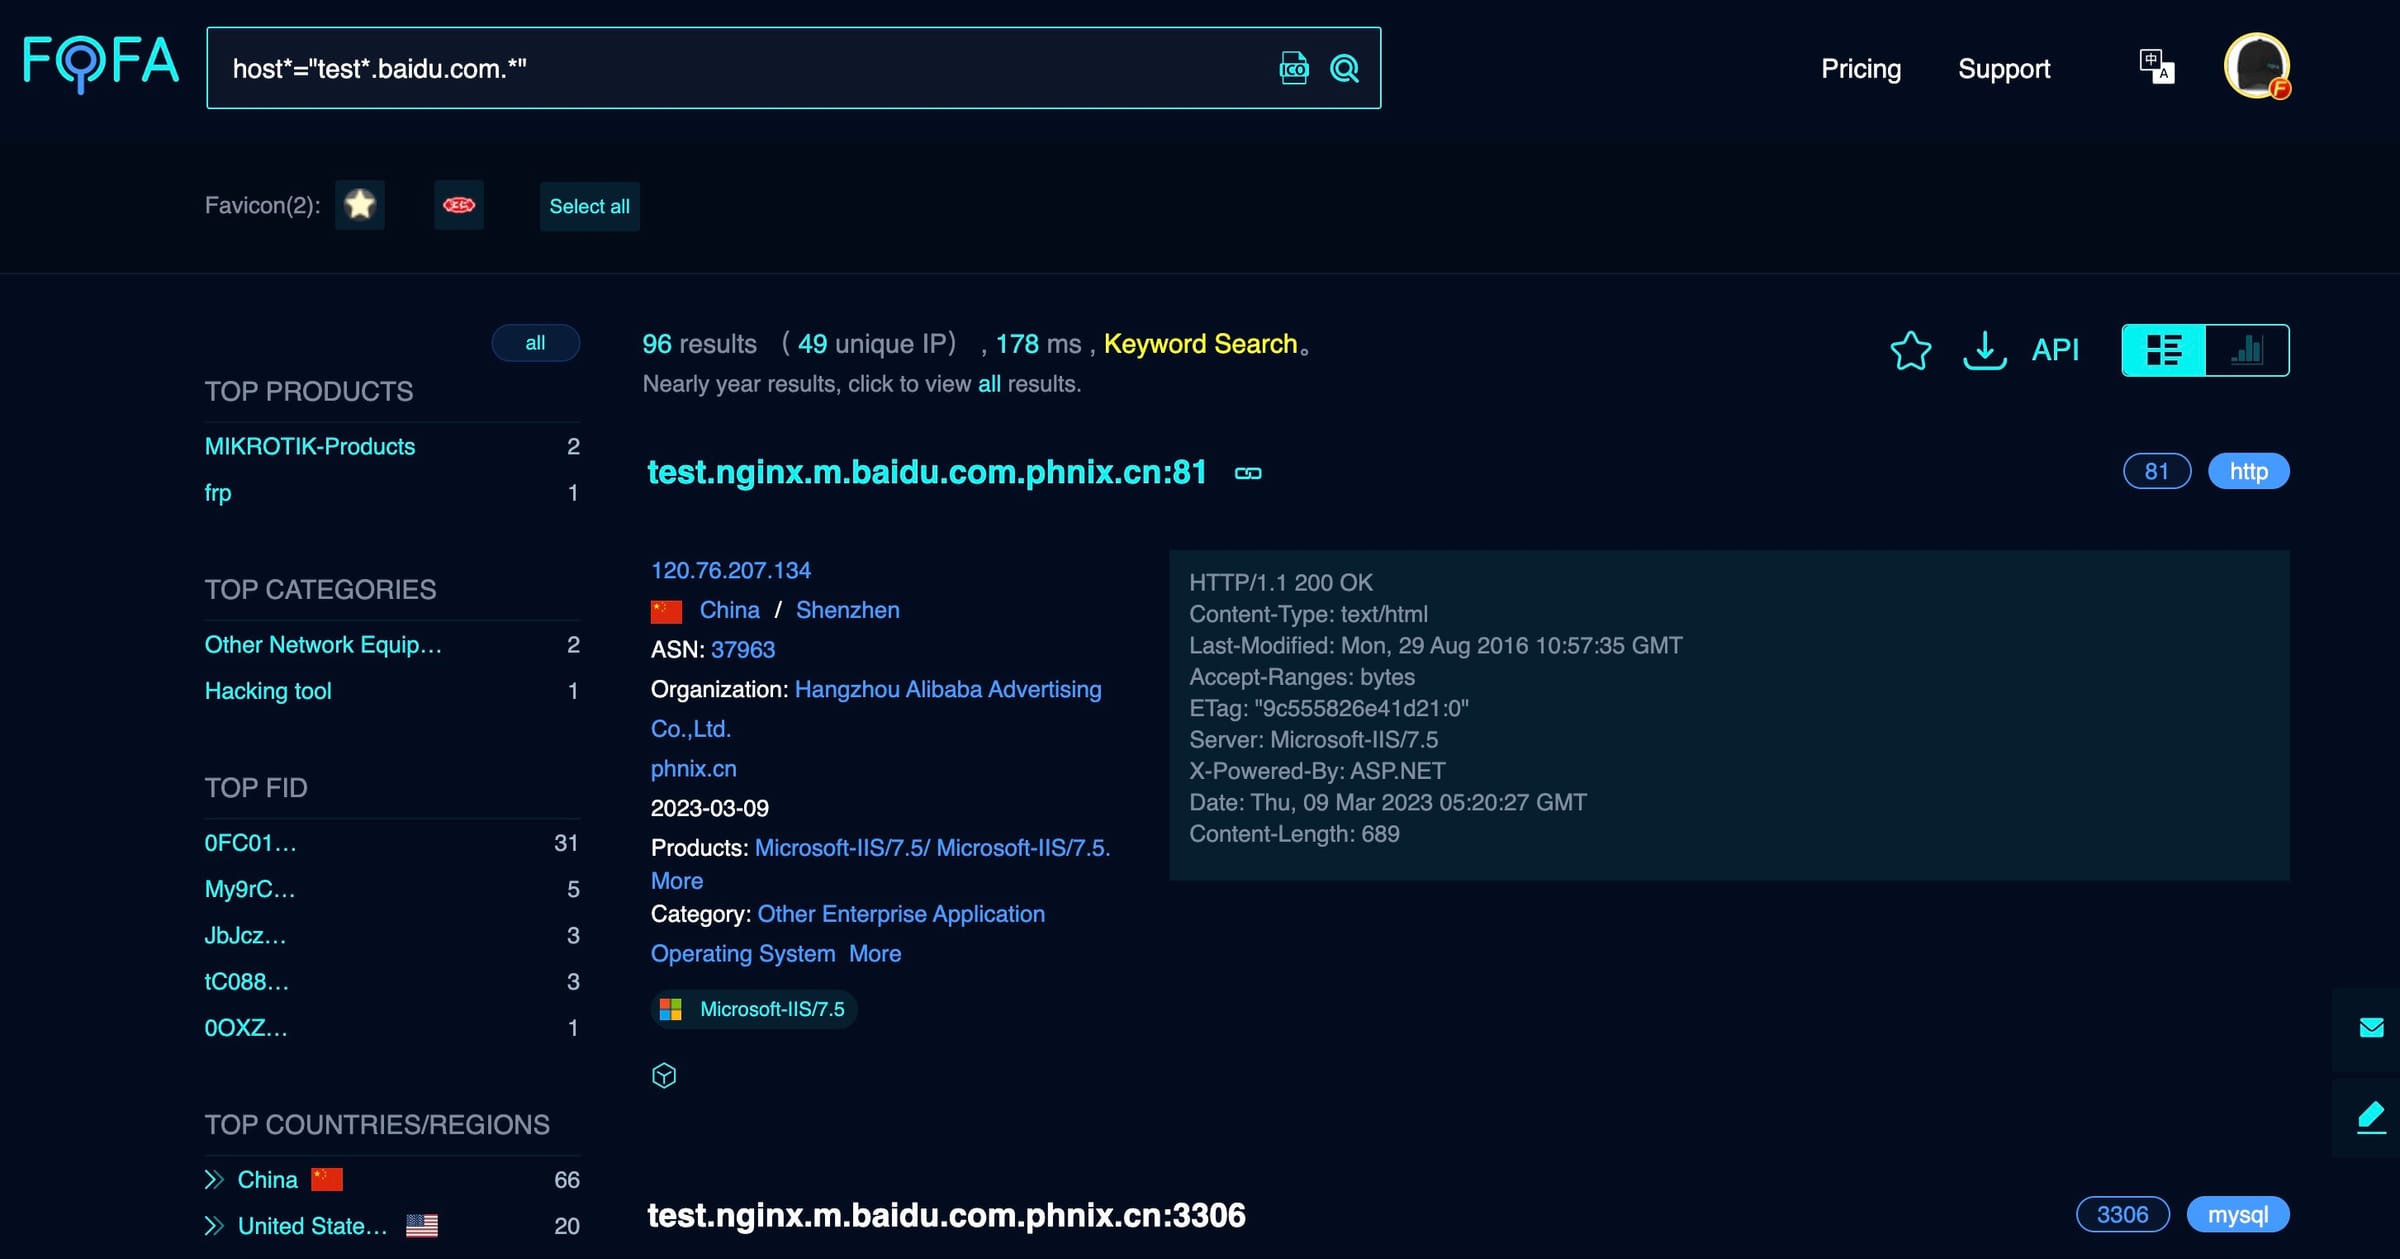Screen dimensions: 2400x1259
Task: Expand Operating System details with More
Action: click(874, 953)
